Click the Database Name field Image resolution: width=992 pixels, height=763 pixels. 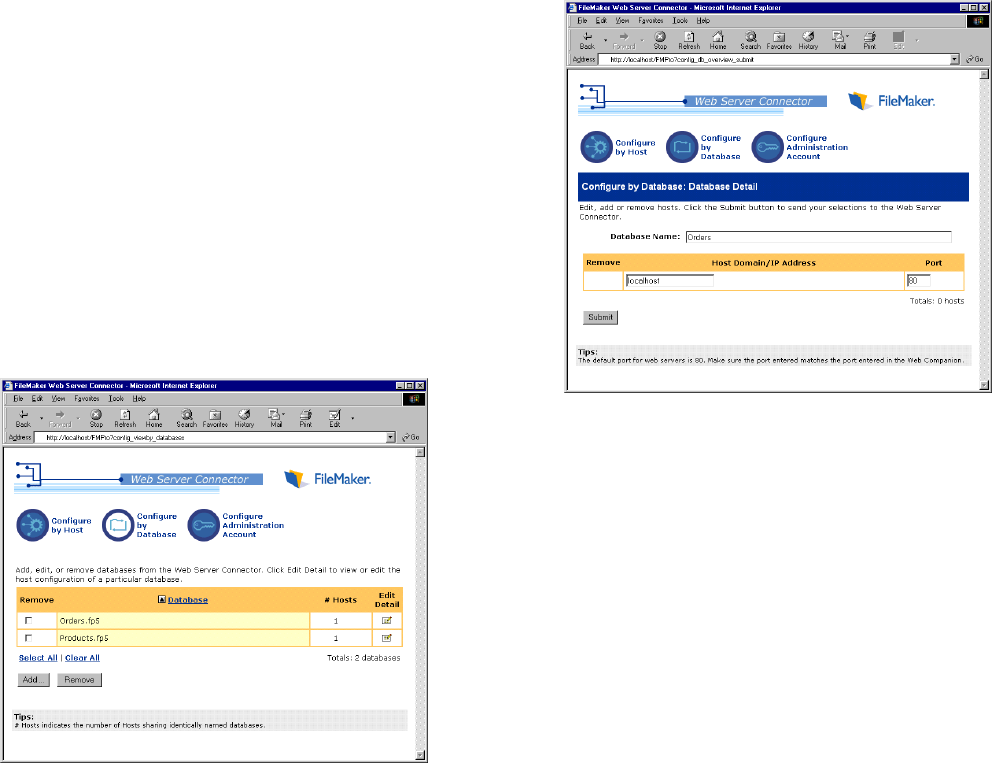tap(818, 237)
